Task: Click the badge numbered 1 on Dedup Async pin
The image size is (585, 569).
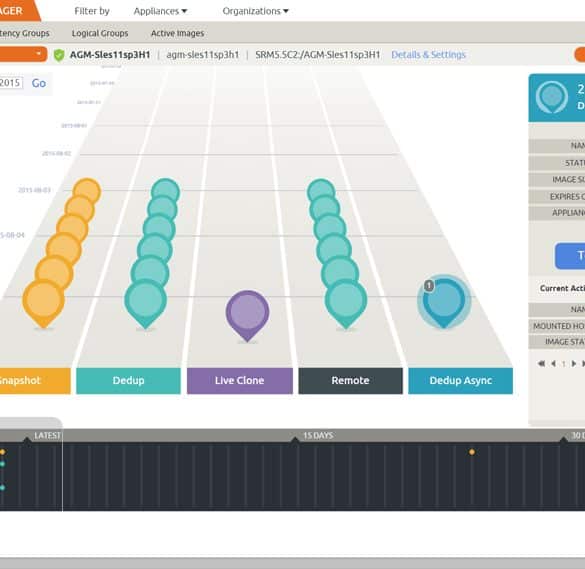Action: click(x=429, y=286)
